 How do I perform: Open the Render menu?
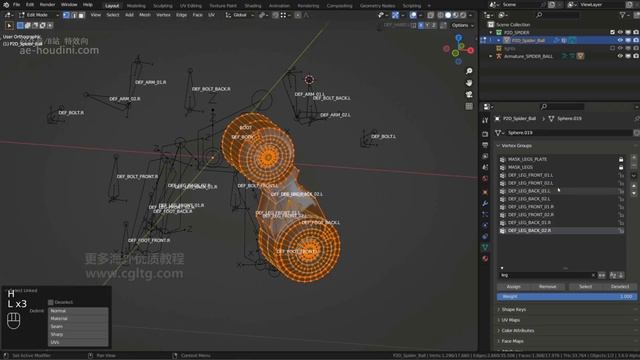coord(47,5)
